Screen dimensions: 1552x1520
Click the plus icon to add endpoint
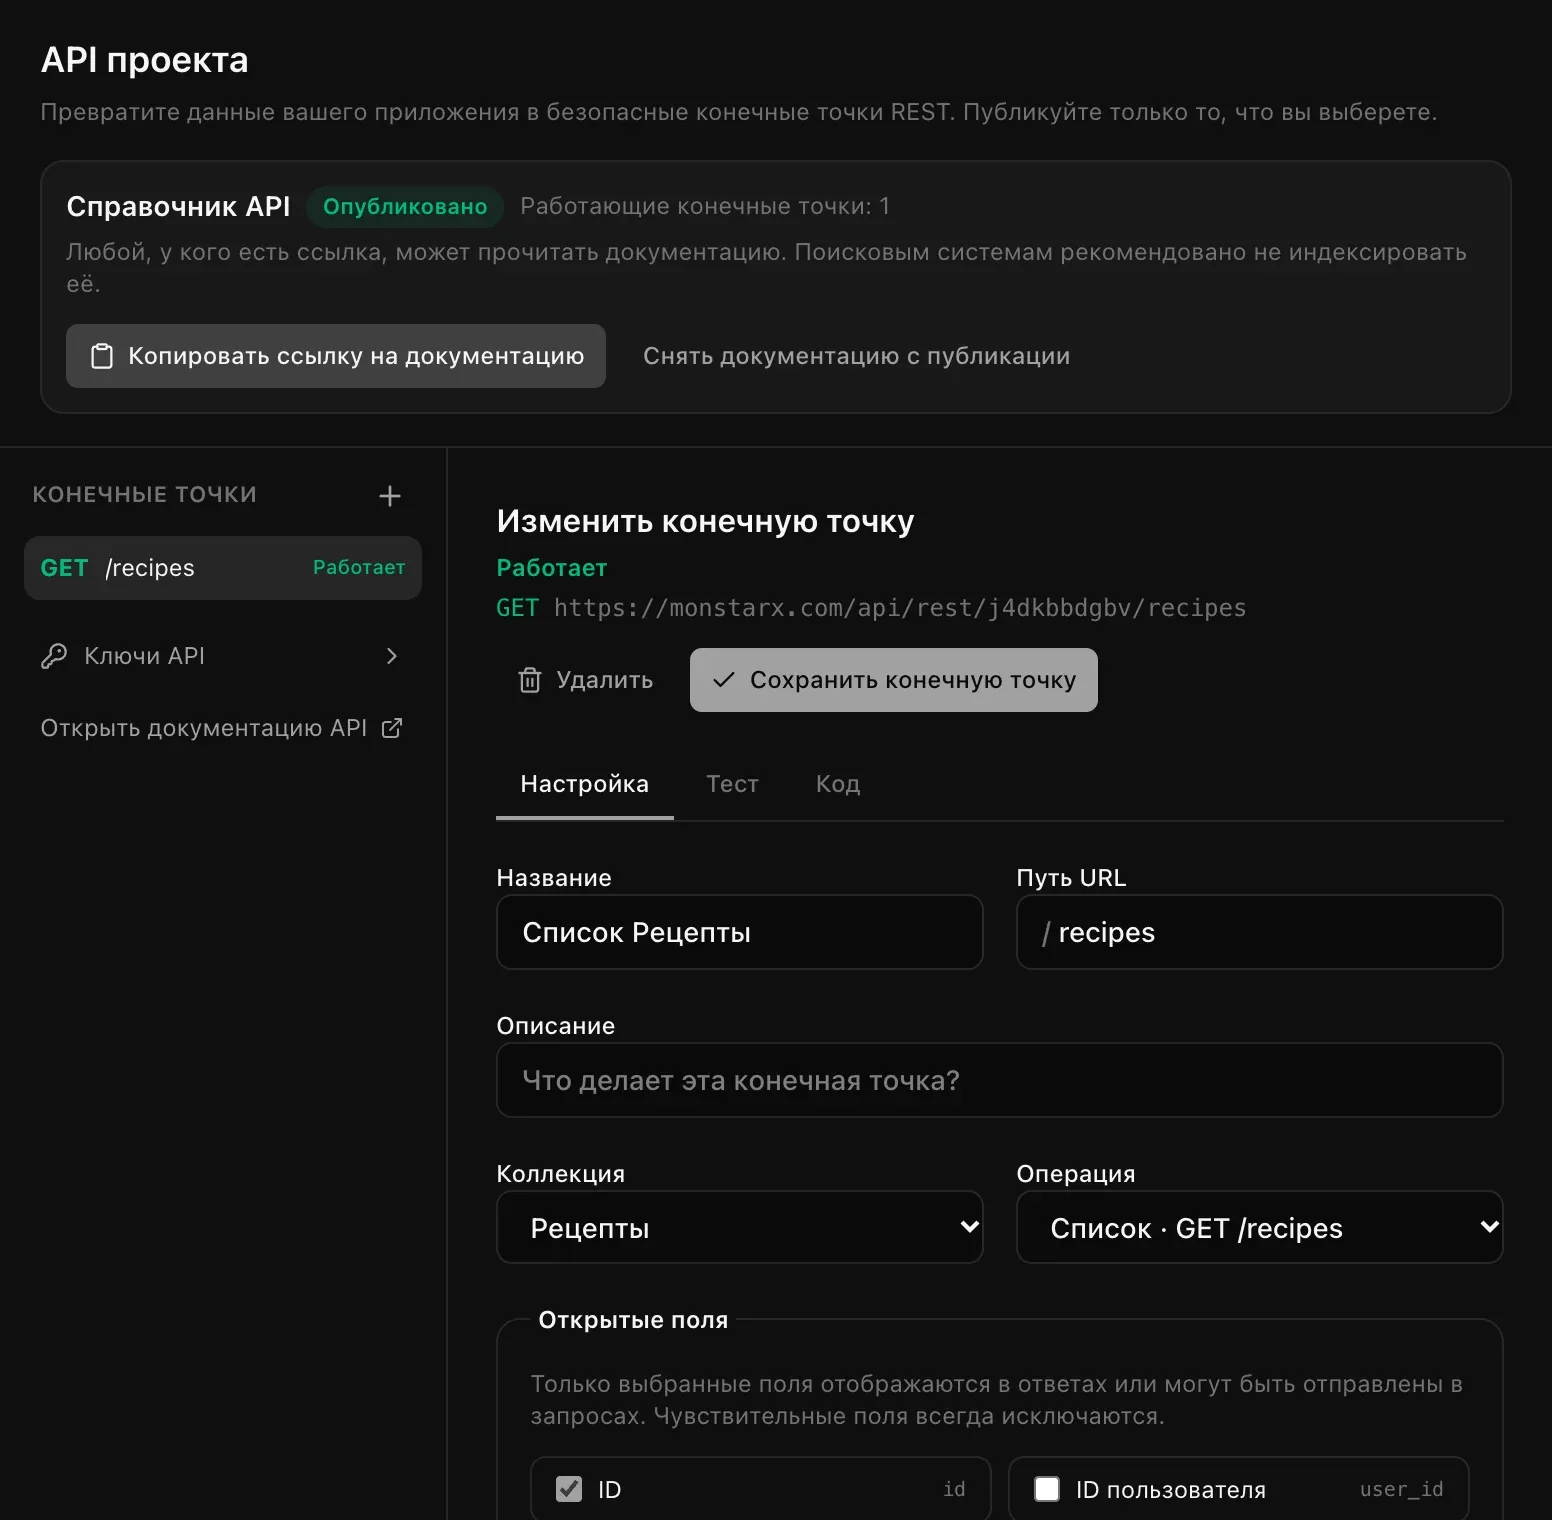(390, 496)
